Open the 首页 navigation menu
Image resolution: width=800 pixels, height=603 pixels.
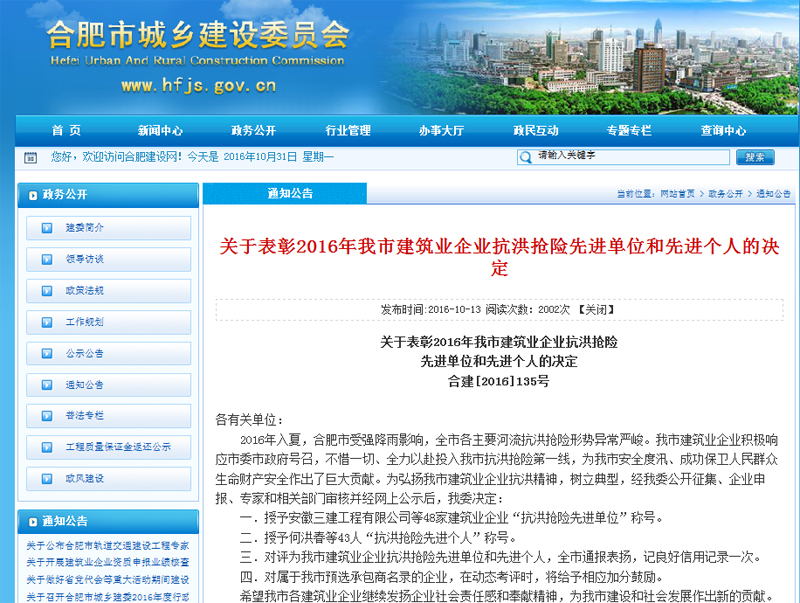click(66, 130)
